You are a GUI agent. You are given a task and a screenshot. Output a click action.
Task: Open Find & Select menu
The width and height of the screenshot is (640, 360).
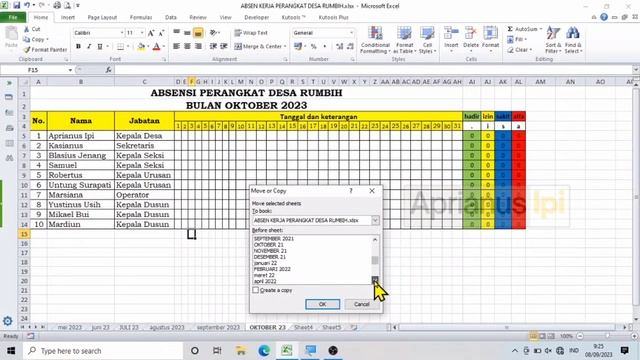(x=573, y=40)
